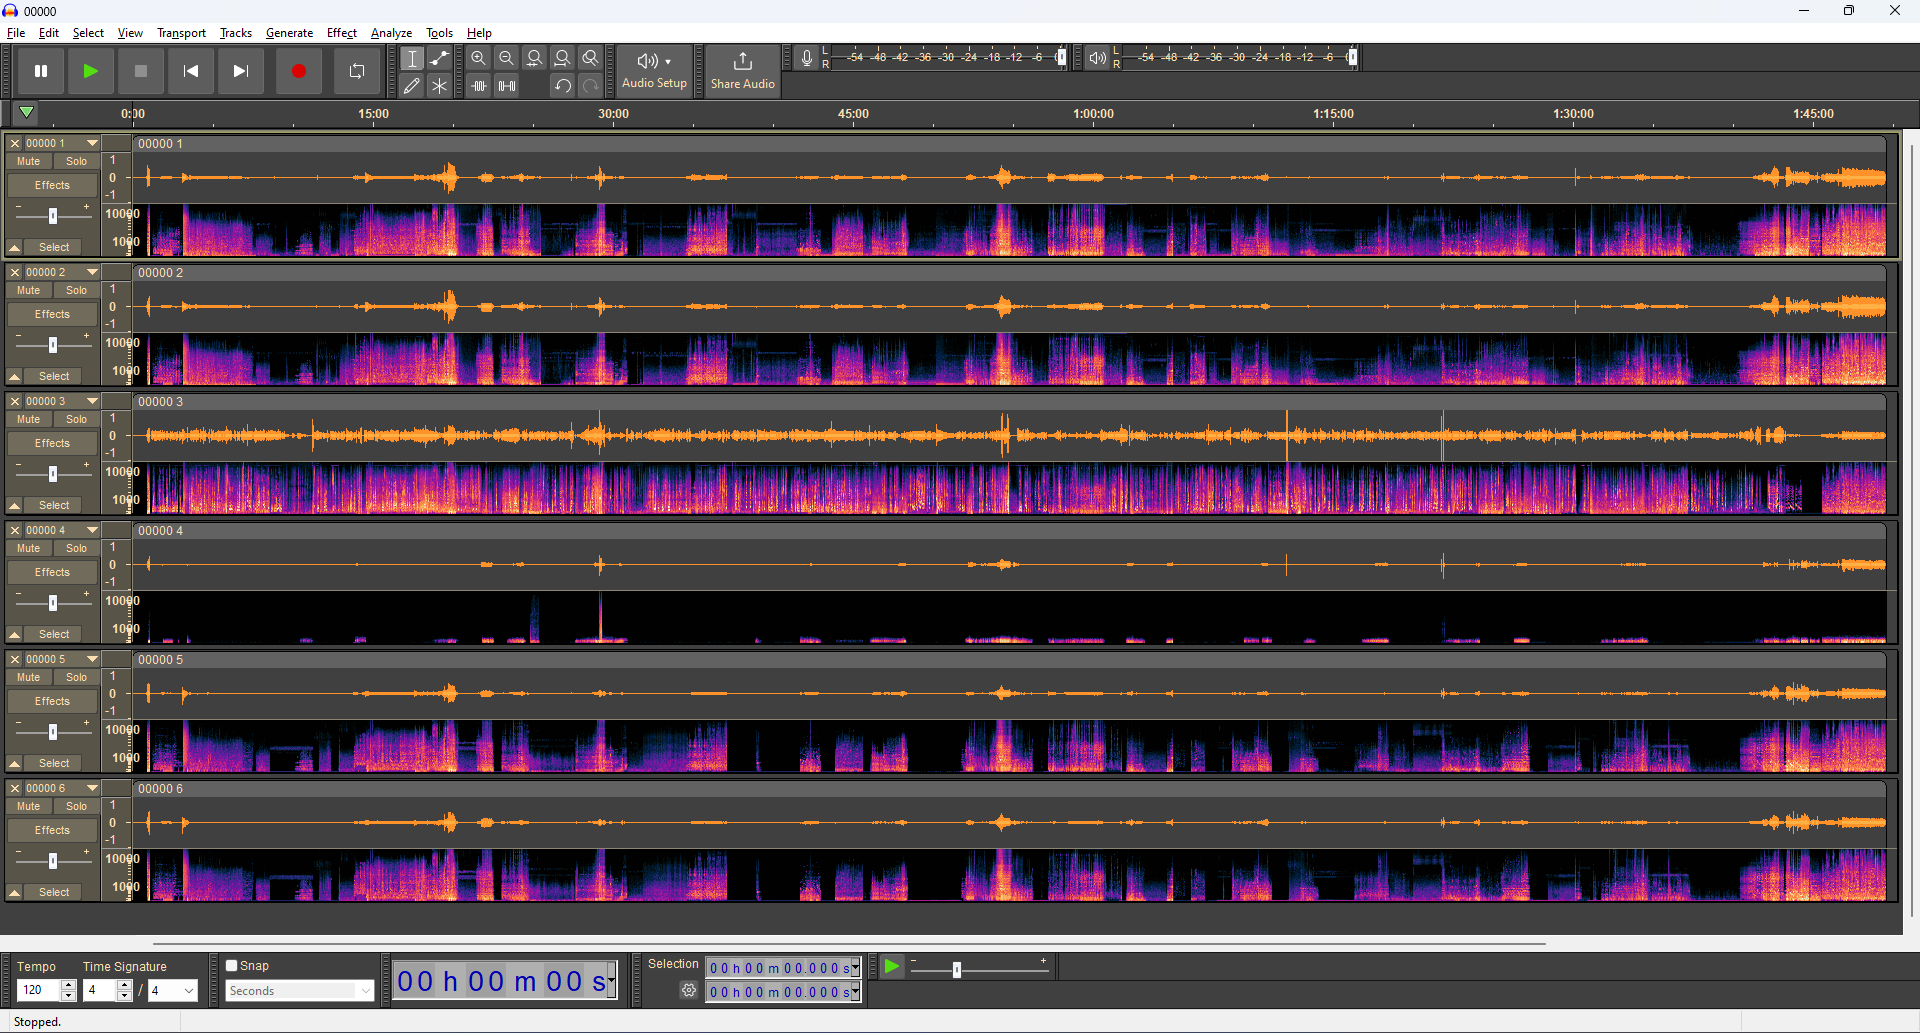Image resolution: width=1920 pixels, height=1033 pixels.
Task: Open the Tracks menu
Action: coord(236,33)
